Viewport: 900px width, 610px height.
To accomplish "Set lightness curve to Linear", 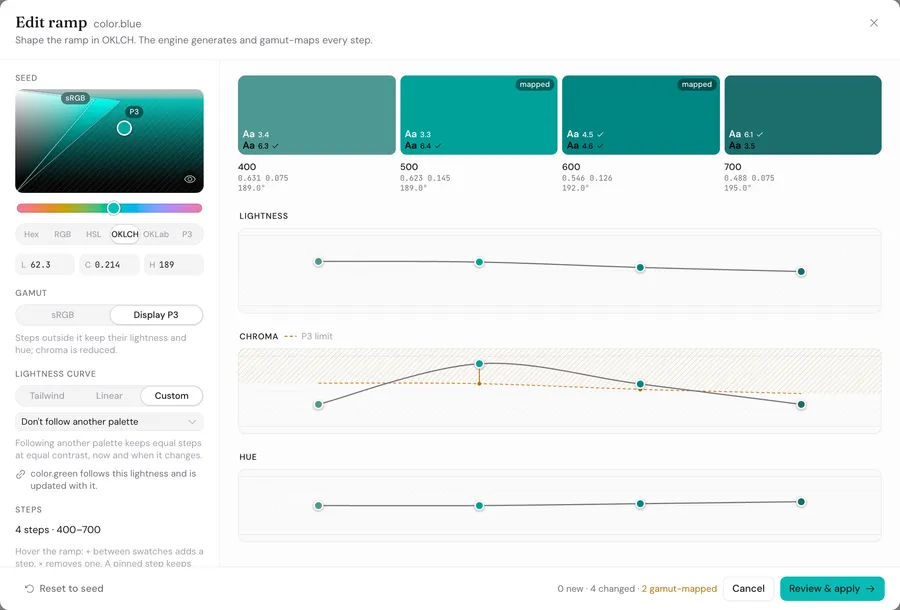I will [x=109, y=396].
